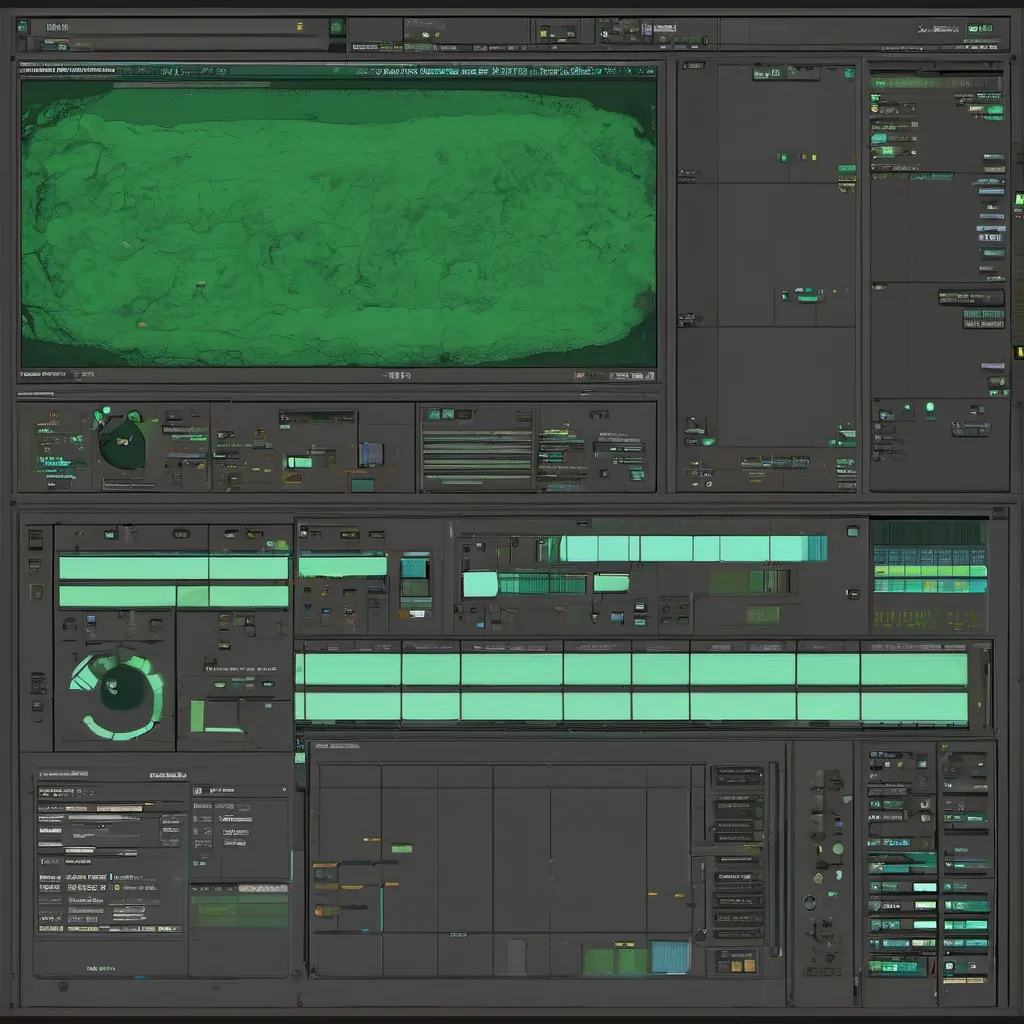
Task: Select the header strip above the terrain viewport
Action: click(x=338, y=71)
